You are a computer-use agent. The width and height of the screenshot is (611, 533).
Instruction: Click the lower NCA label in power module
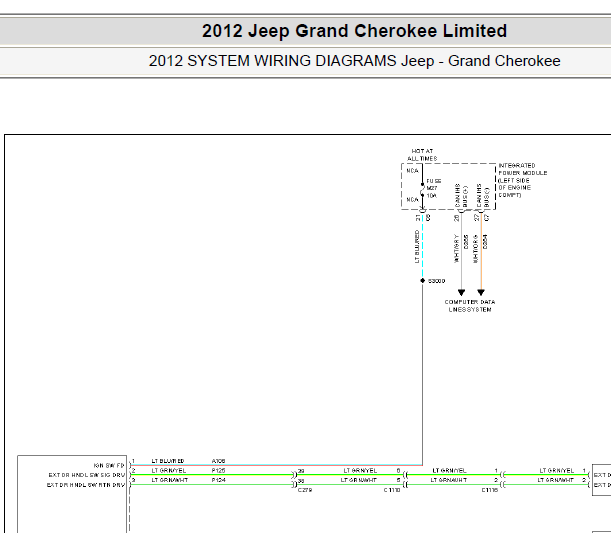pos(412,199)
